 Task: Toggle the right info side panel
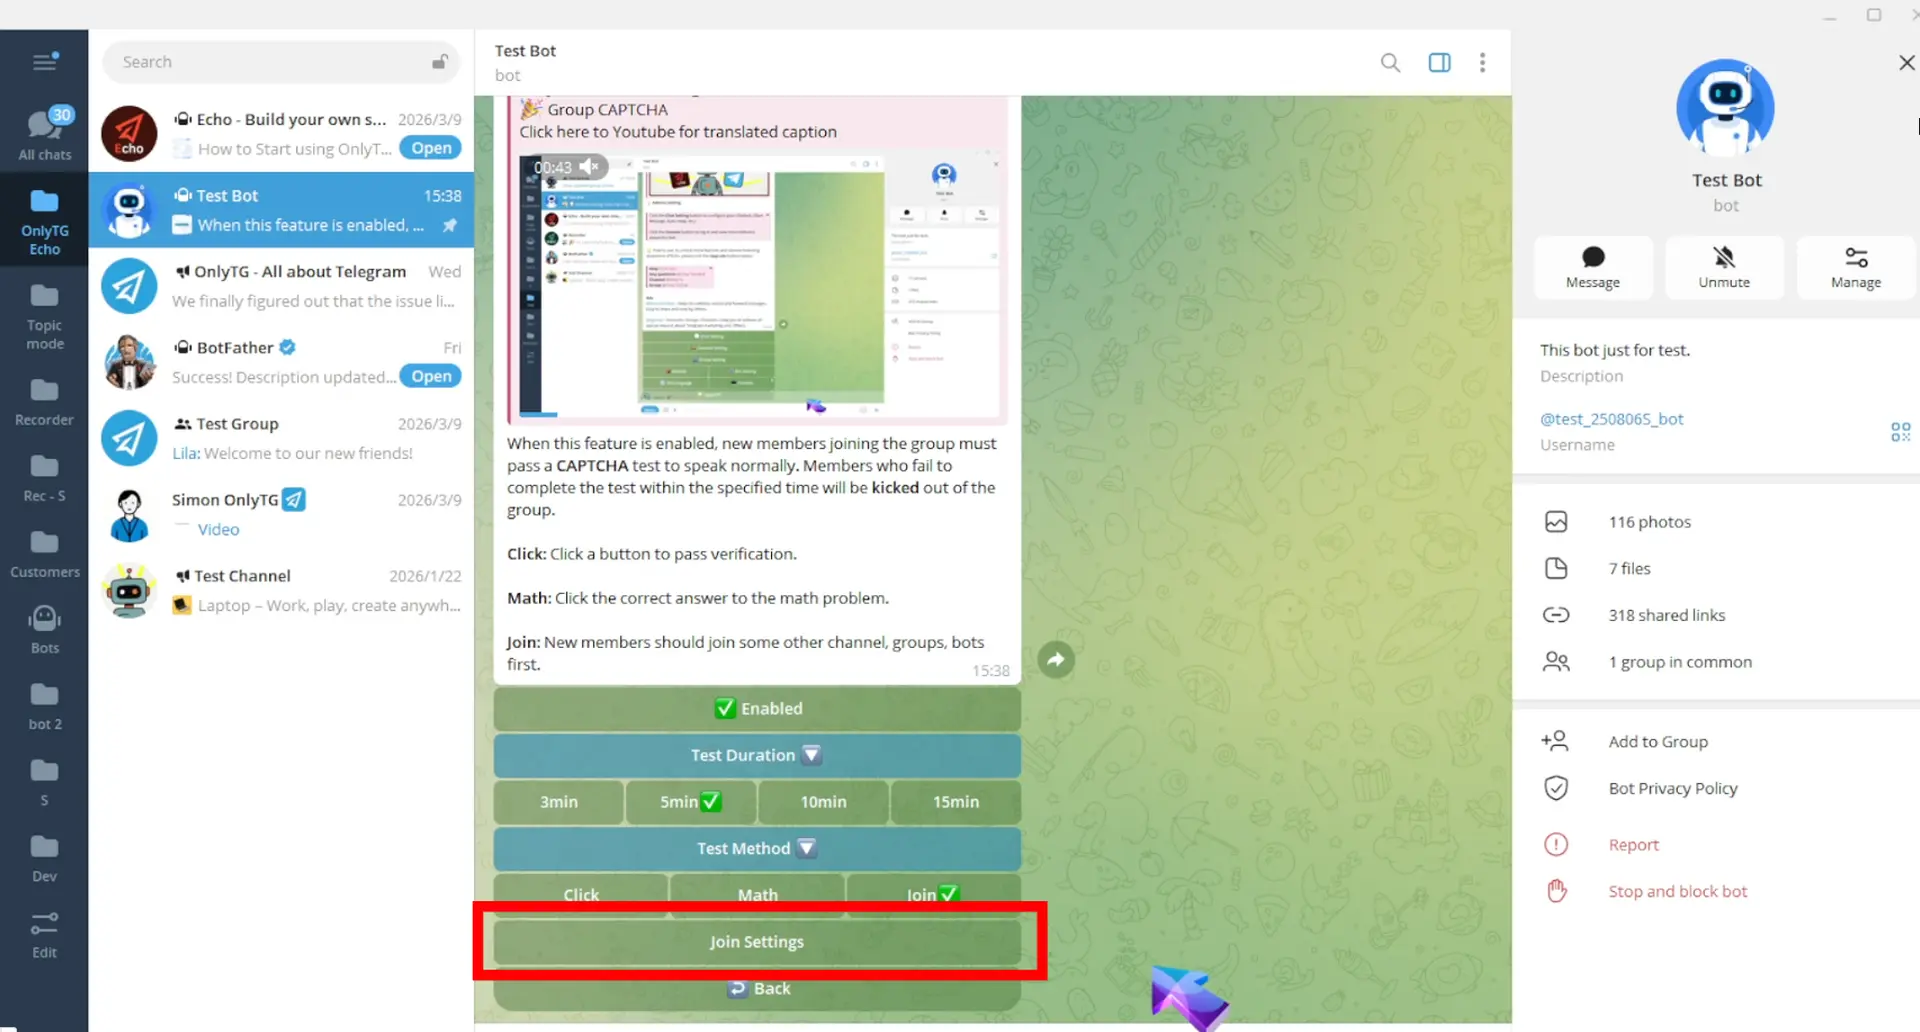pos(1439,63)
